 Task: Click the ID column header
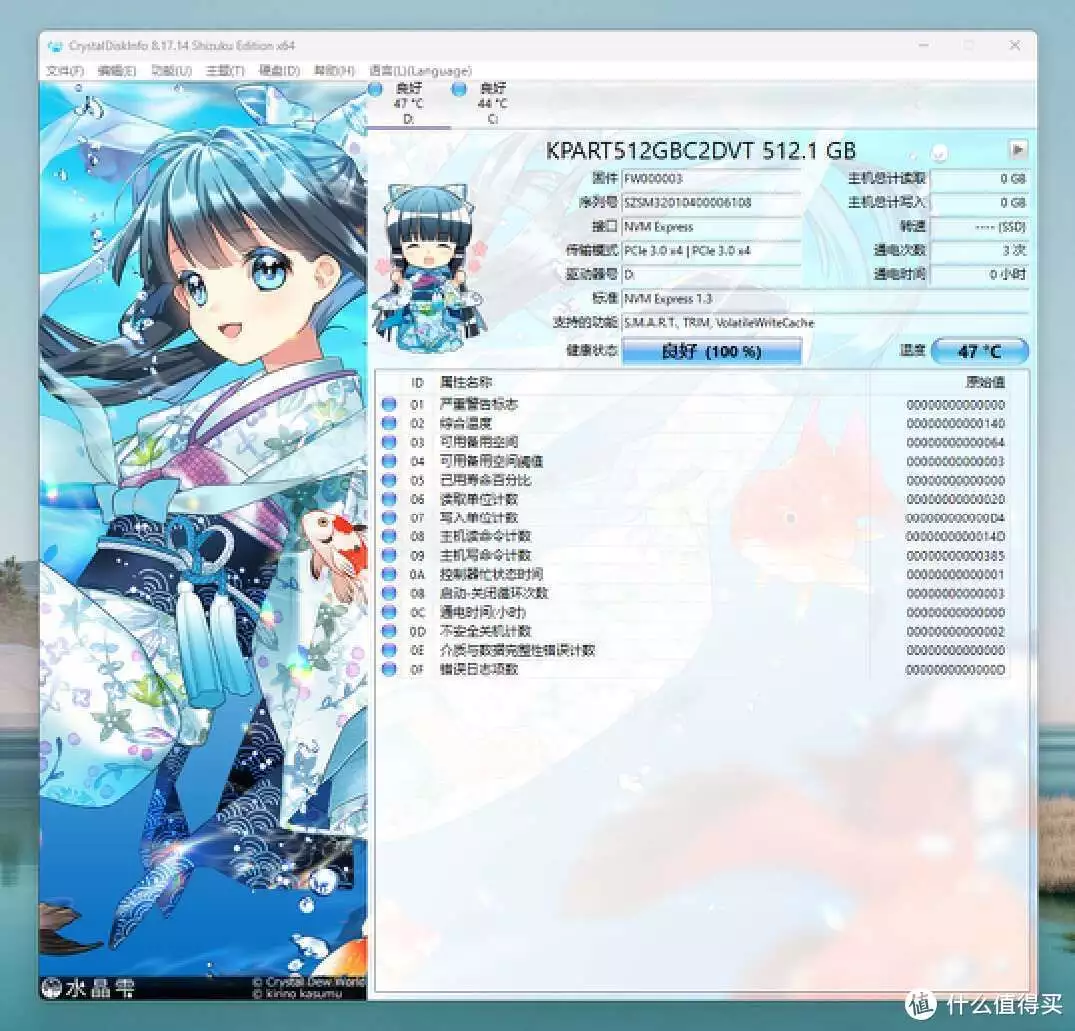pyautogui.click(x=417, y=383)
